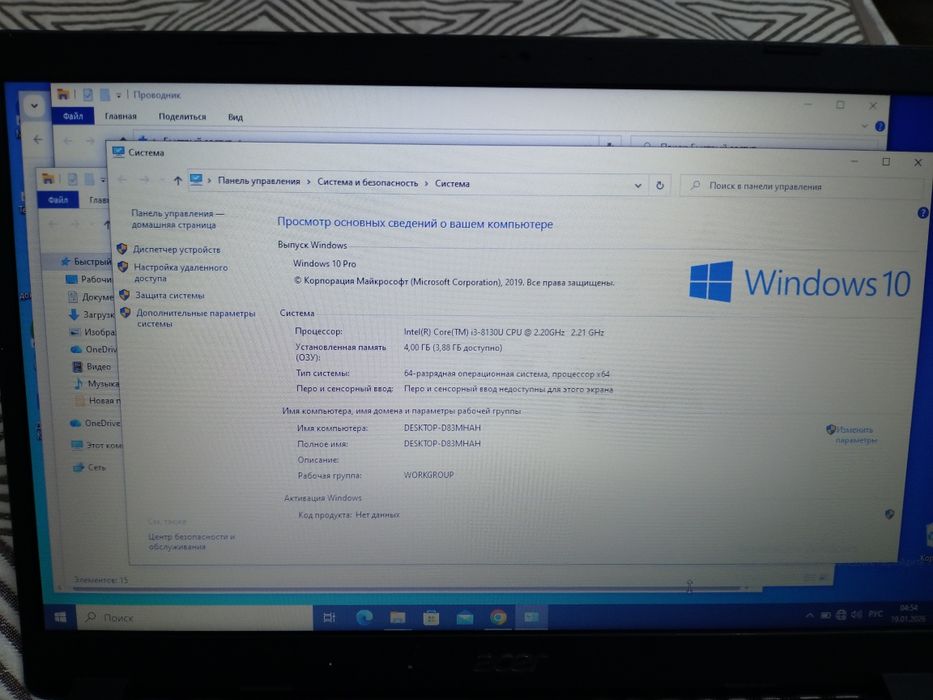The height and width of the screenshot is (700, 933).
Task: Select Музыка in Explorer sidebar
Action: [96, 384]
